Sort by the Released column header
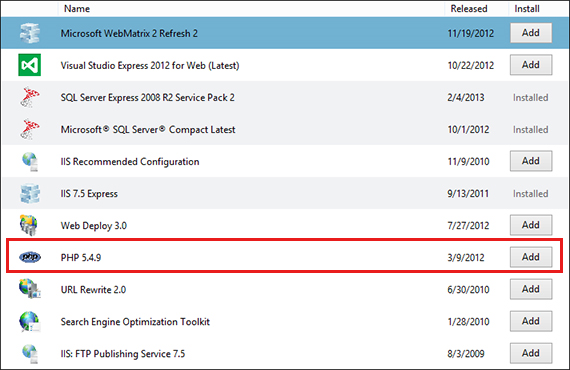 [469, 8]
